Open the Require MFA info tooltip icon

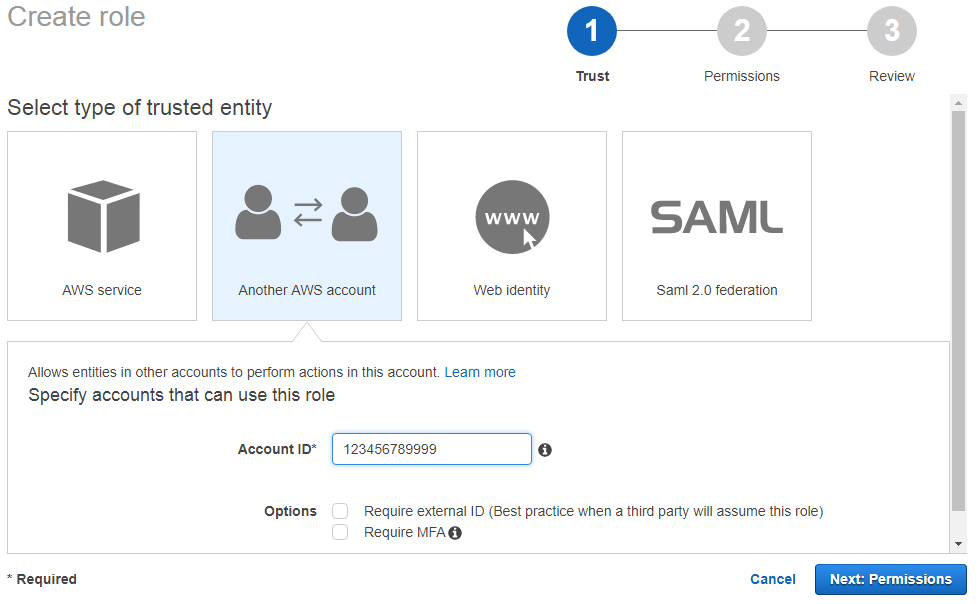(x=456, y=532)
